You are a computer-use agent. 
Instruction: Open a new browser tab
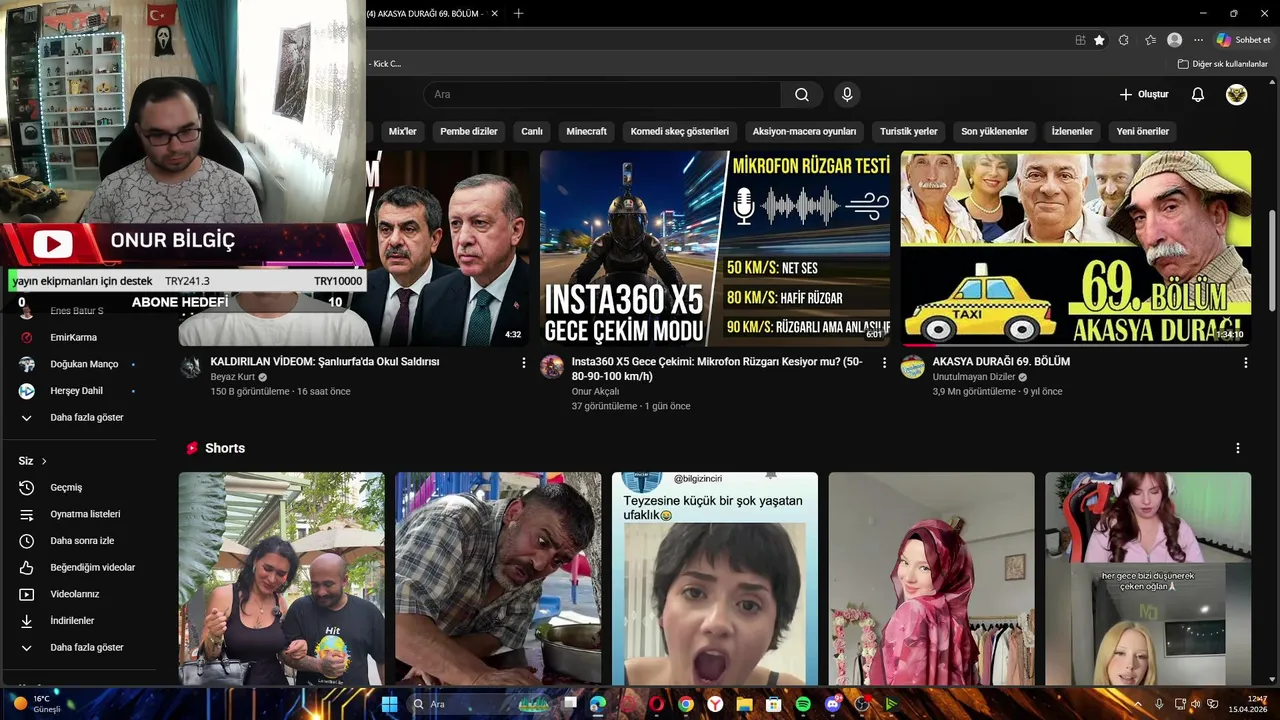coord(518,13)
